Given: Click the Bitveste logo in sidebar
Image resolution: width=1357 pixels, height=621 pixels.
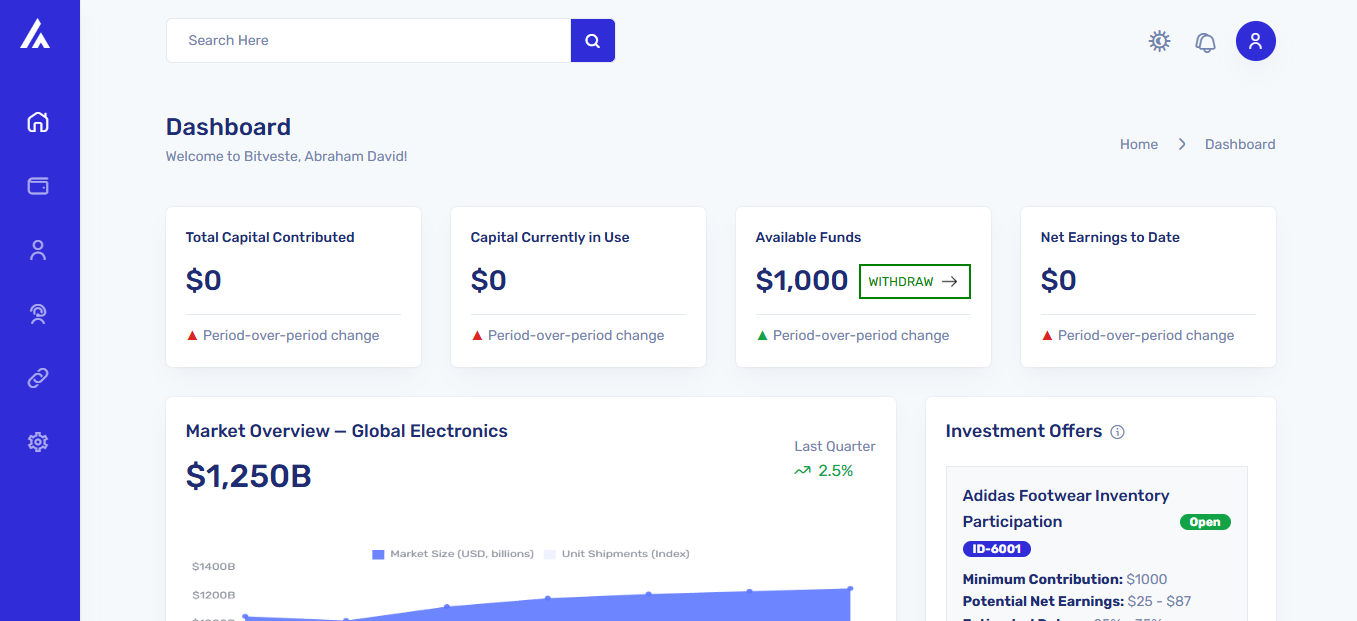Looking at the screenshot, I should 35,35.
